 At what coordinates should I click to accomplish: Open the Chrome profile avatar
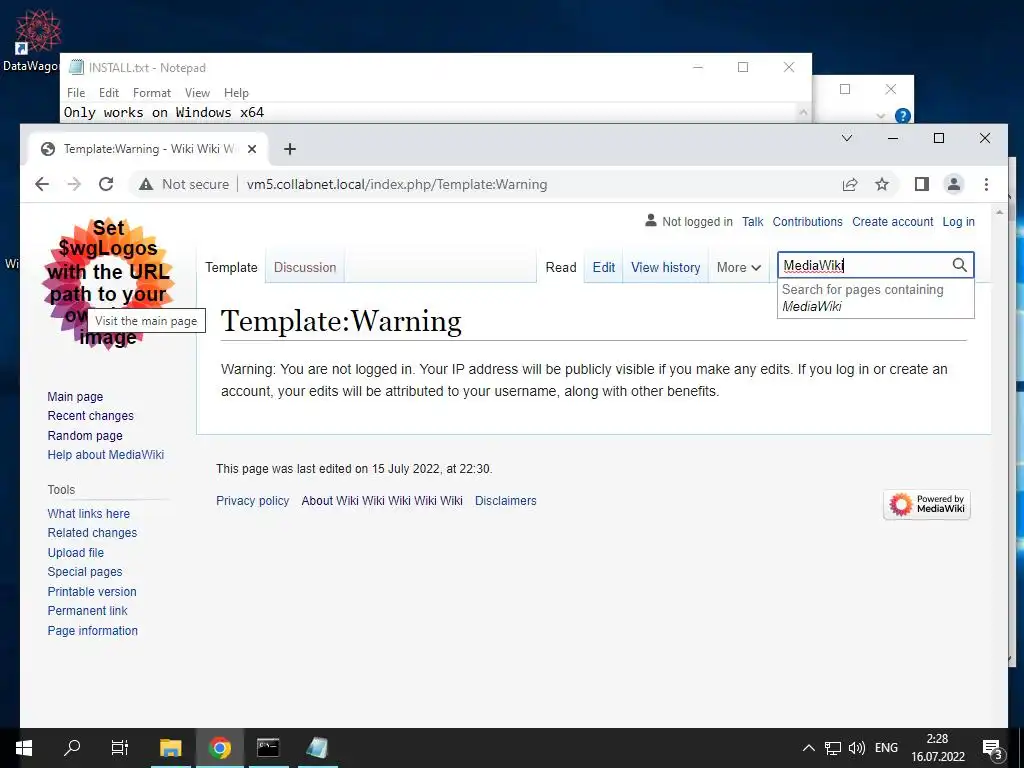click(953, 184)
